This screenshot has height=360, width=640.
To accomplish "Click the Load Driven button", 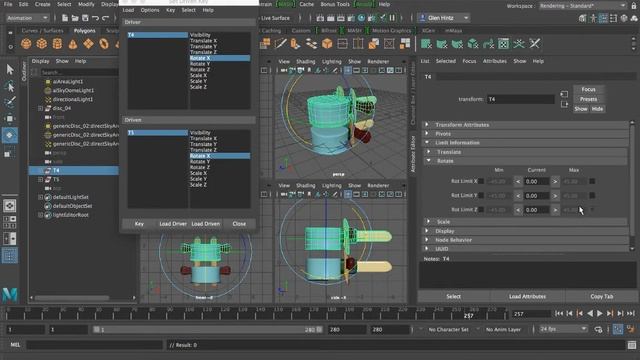I will pyautogui.click(x=206, y=224).
